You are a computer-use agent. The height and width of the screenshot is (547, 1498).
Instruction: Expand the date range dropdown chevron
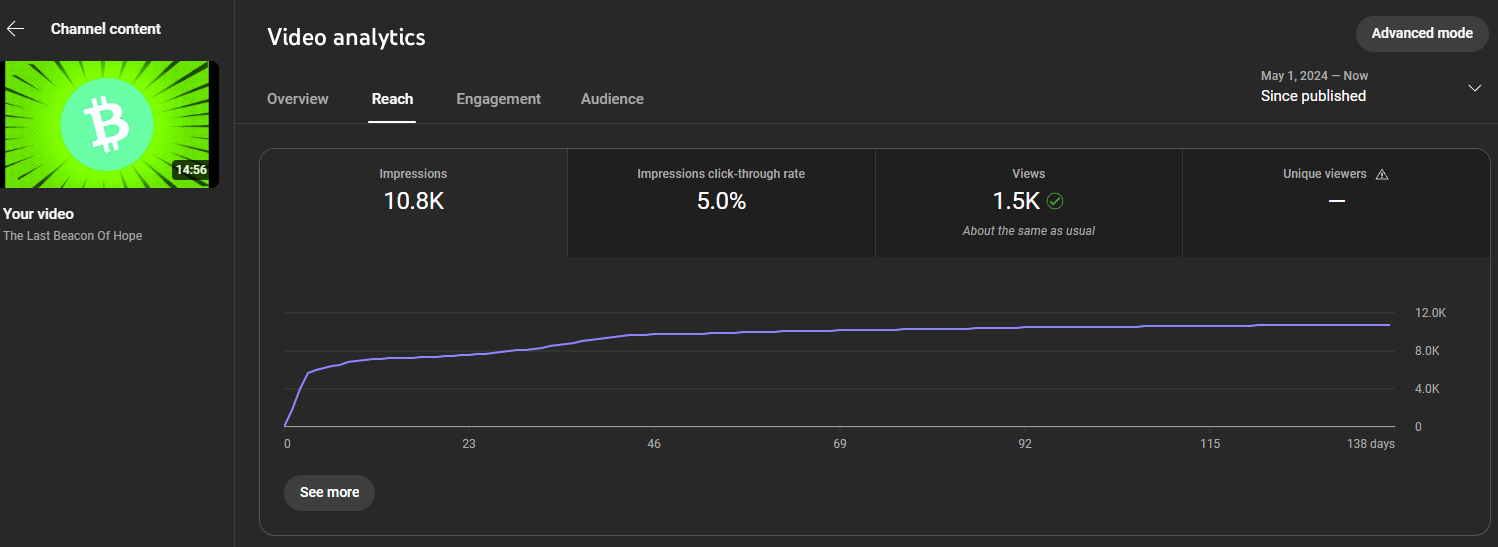[1474, 88]
